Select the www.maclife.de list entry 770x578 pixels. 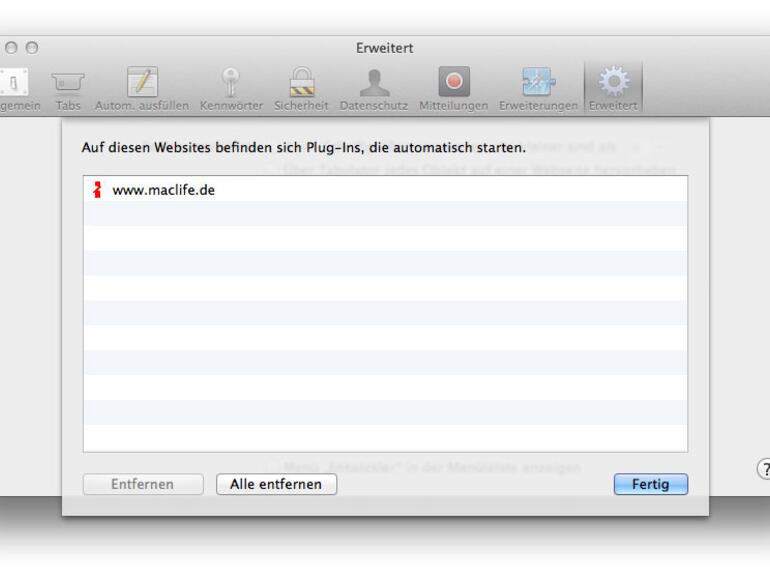point(385,190)
